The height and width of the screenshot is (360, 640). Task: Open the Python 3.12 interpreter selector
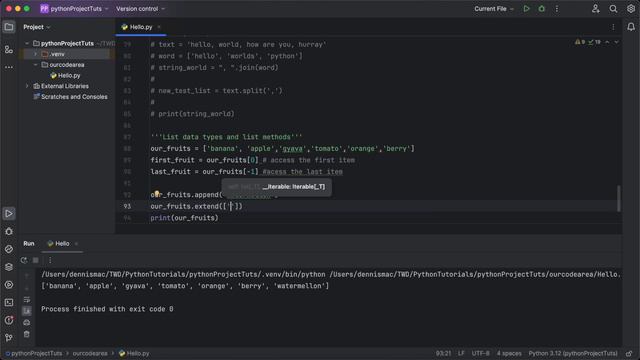(x=573, y=353)
